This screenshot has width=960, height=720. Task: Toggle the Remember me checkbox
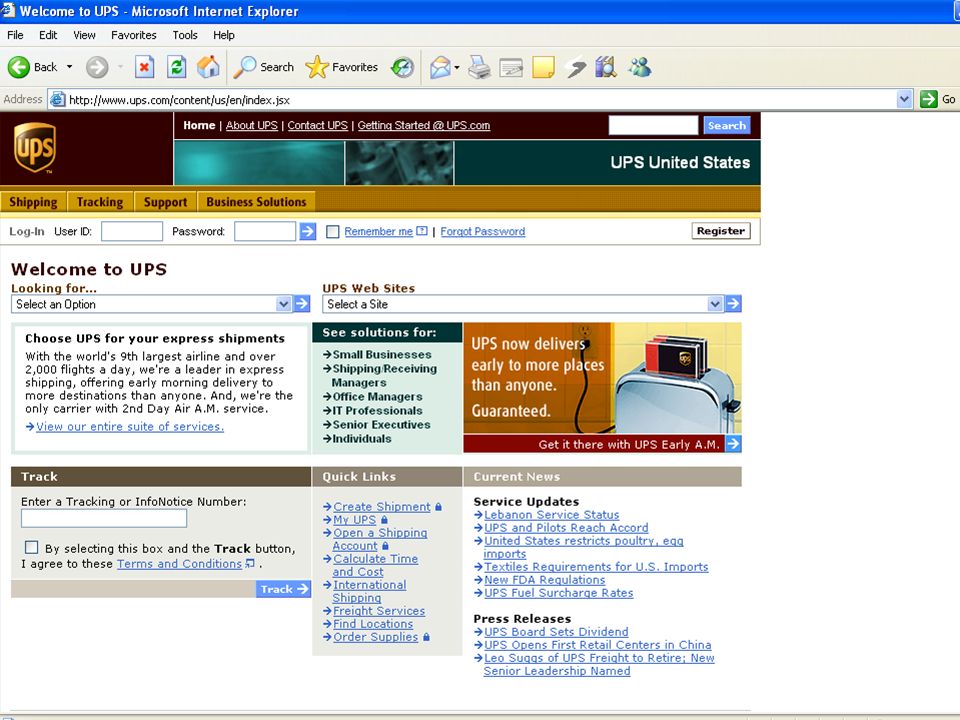pyautogui.click(x=332, y=231)
